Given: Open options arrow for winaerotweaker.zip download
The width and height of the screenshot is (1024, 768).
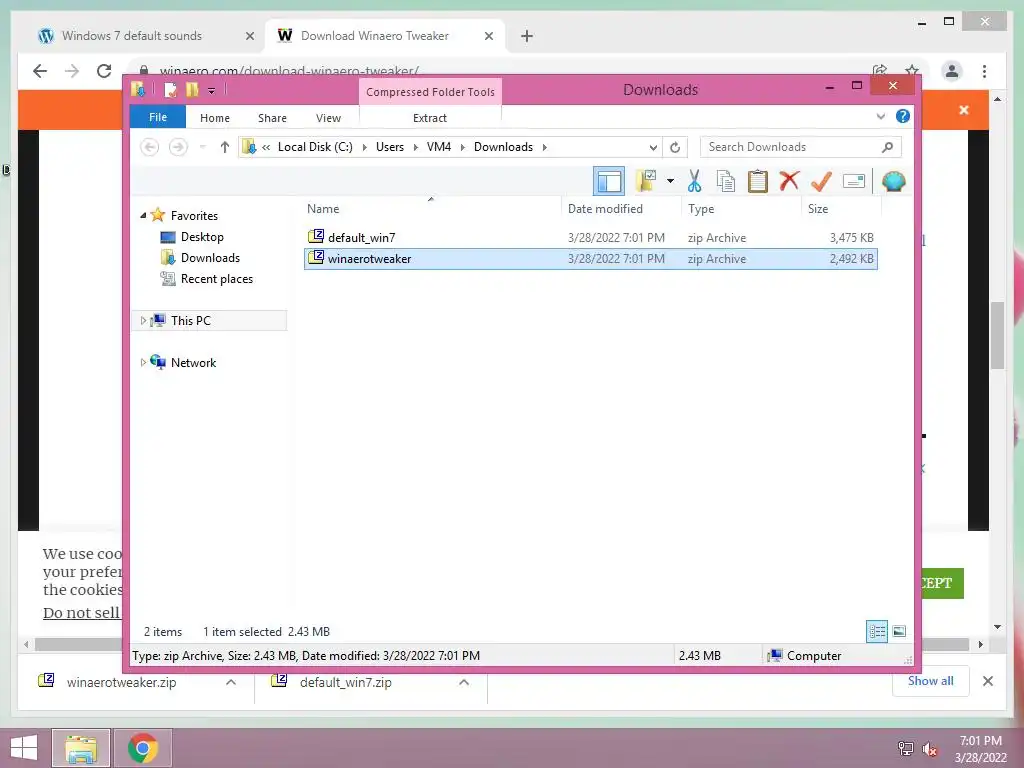Looking at the screenshot, I should pos(231,682).
